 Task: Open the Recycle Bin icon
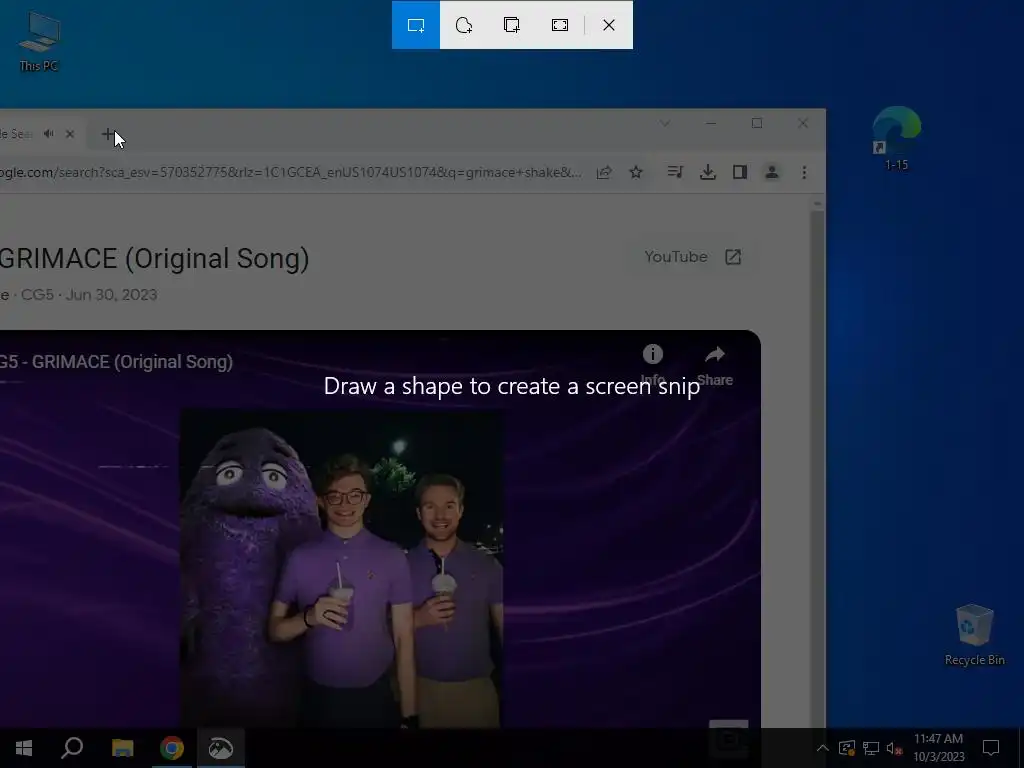pyautogui.click(x=974, y=635)
